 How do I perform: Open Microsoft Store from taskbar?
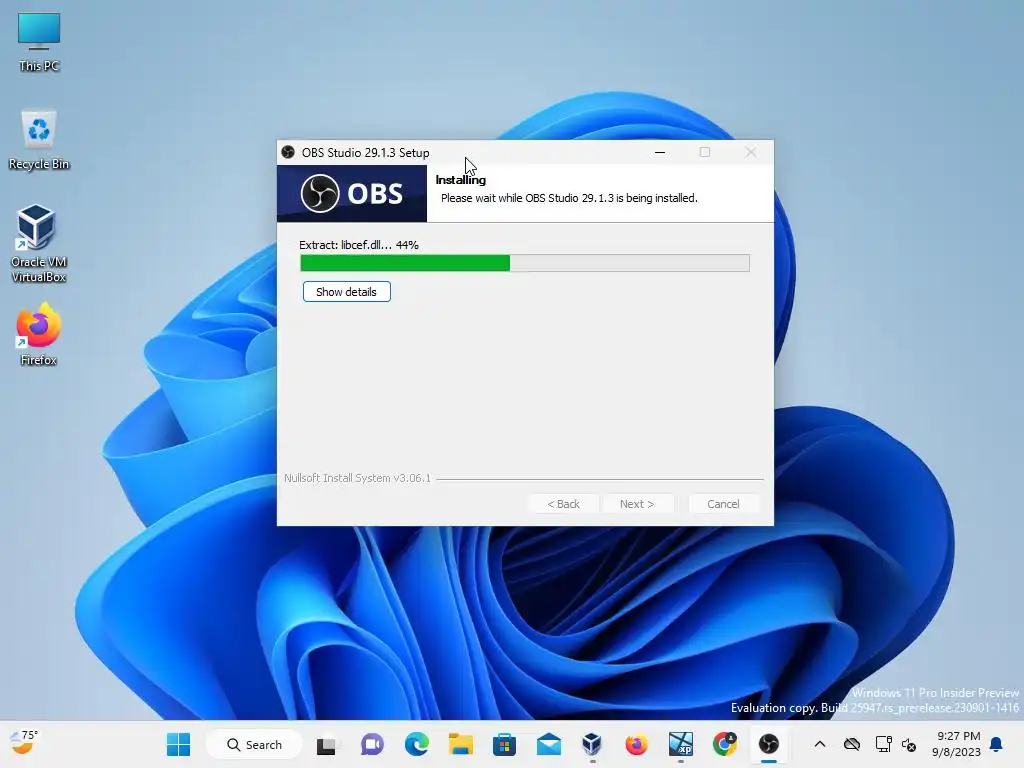coord(504,744)
